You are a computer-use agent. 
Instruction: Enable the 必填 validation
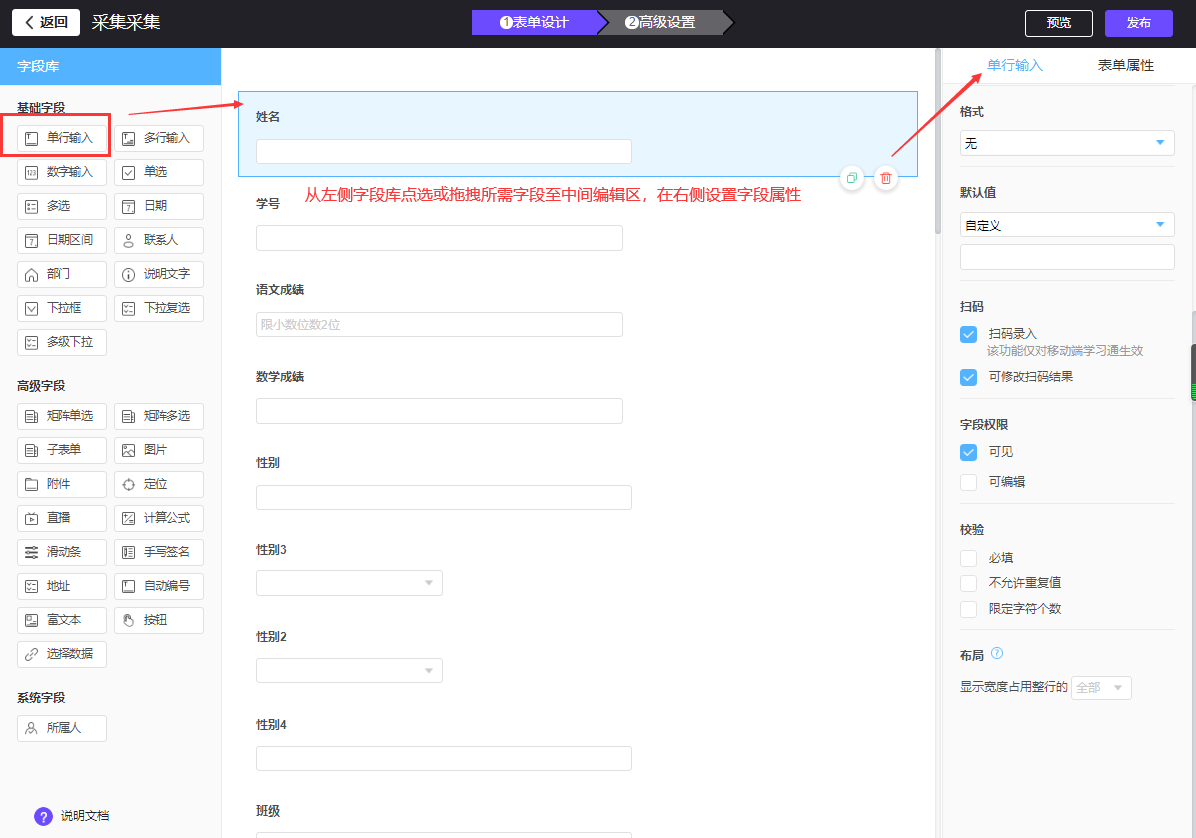coord(969,558)
